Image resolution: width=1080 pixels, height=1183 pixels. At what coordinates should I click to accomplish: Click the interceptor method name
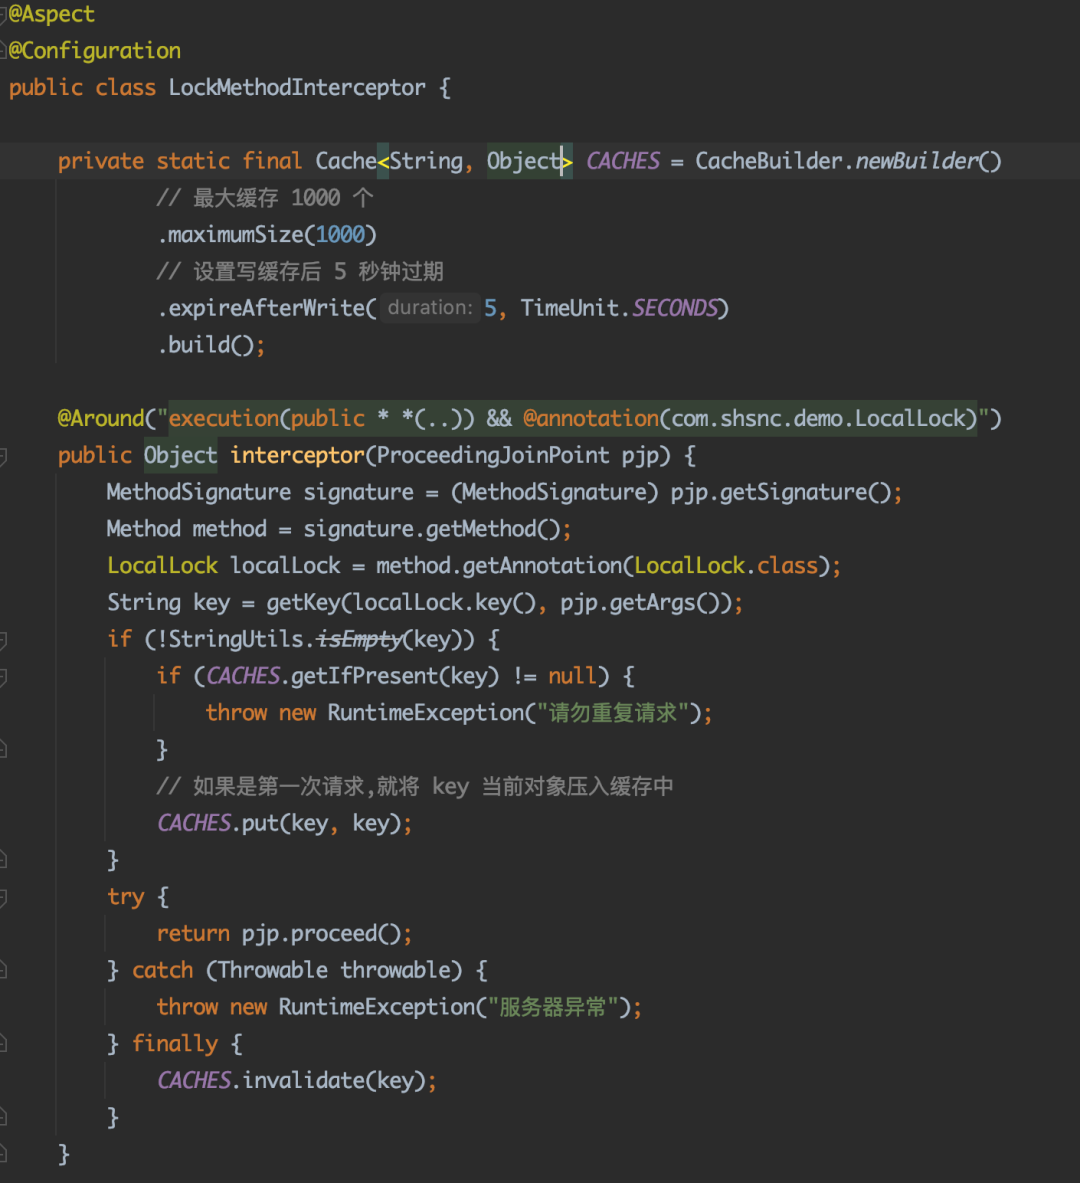(x=297, y=455)
